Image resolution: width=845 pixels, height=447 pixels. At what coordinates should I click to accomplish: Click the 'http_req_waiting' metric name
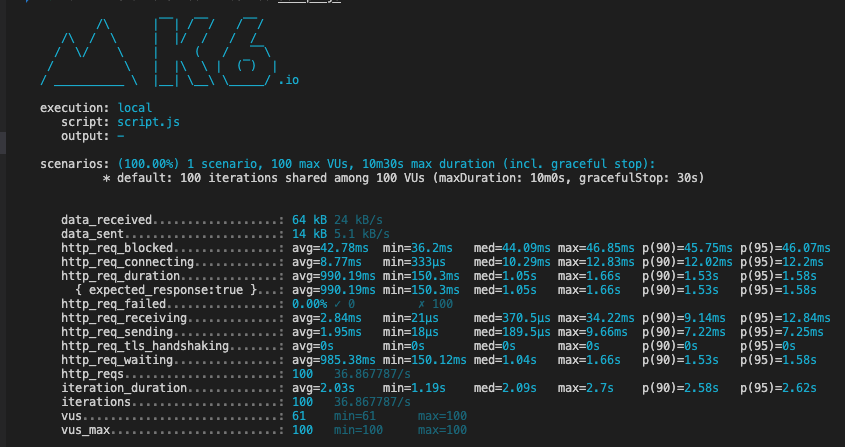[x=117, y=360]
